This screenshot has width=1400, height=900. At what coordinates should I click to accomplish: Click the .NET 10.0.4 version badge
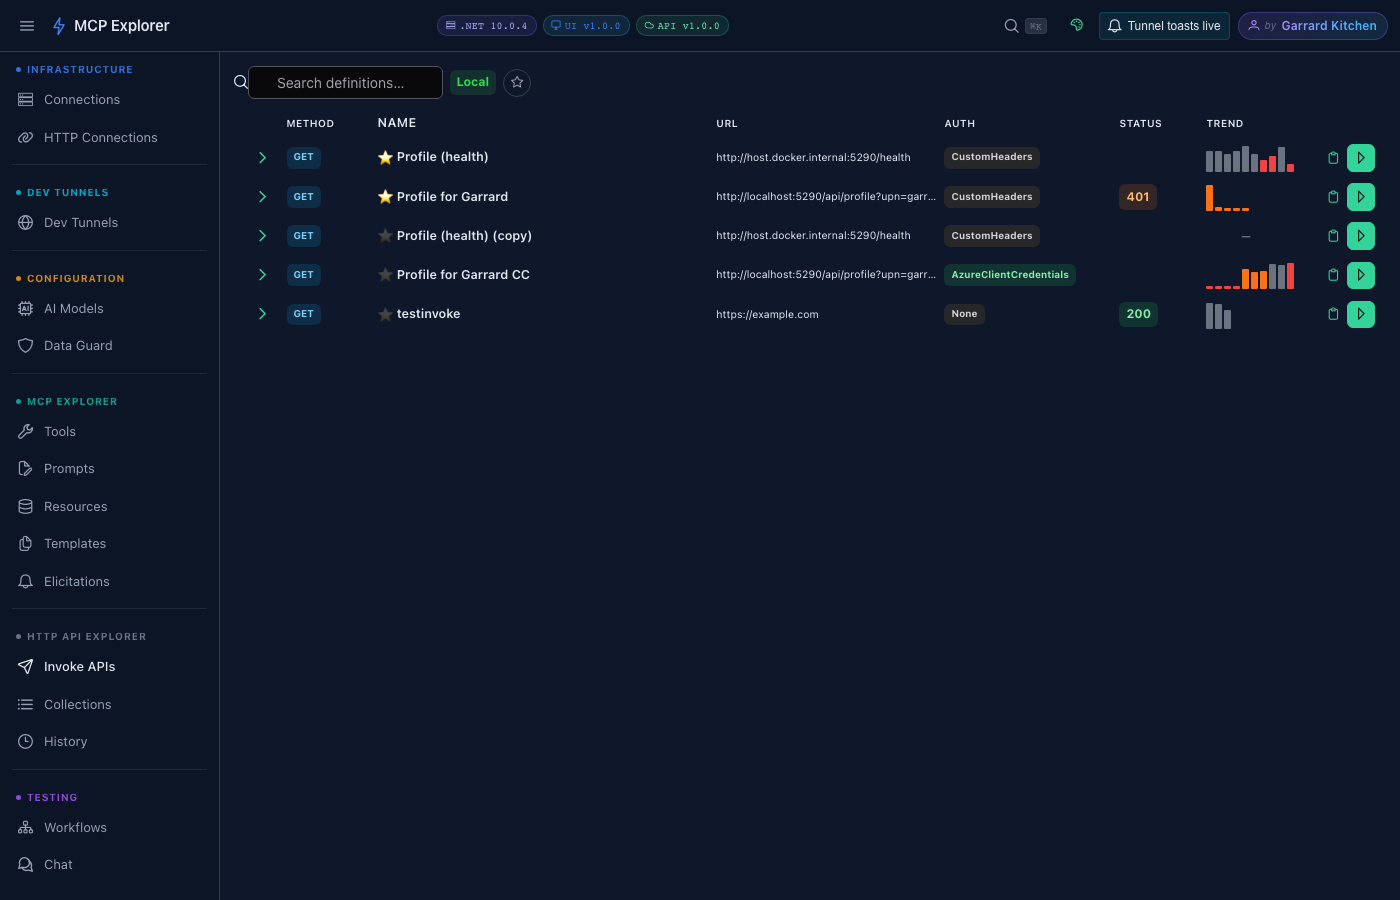coord(487,26)
